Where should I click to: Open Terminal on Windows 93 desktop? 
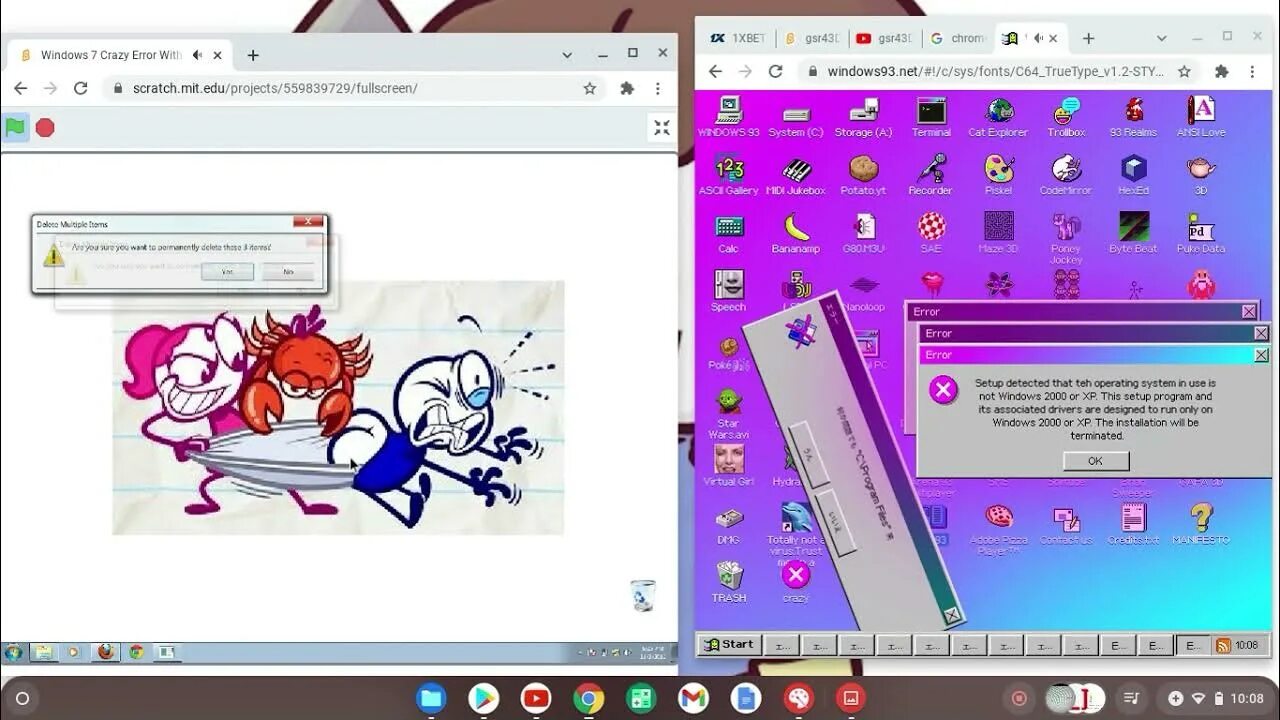pos(931,117)
